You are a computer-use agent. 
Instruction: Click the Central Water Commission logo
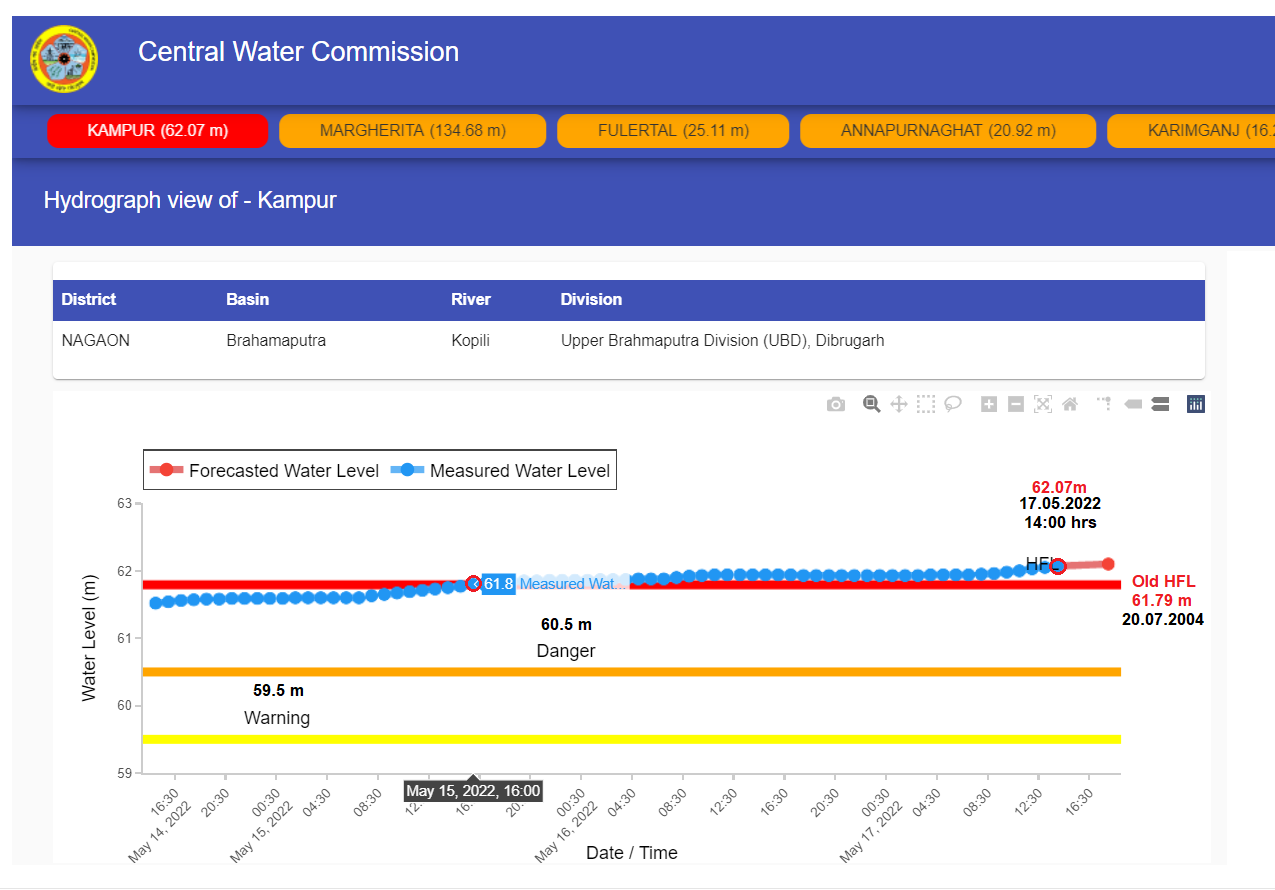click(63, 58)
